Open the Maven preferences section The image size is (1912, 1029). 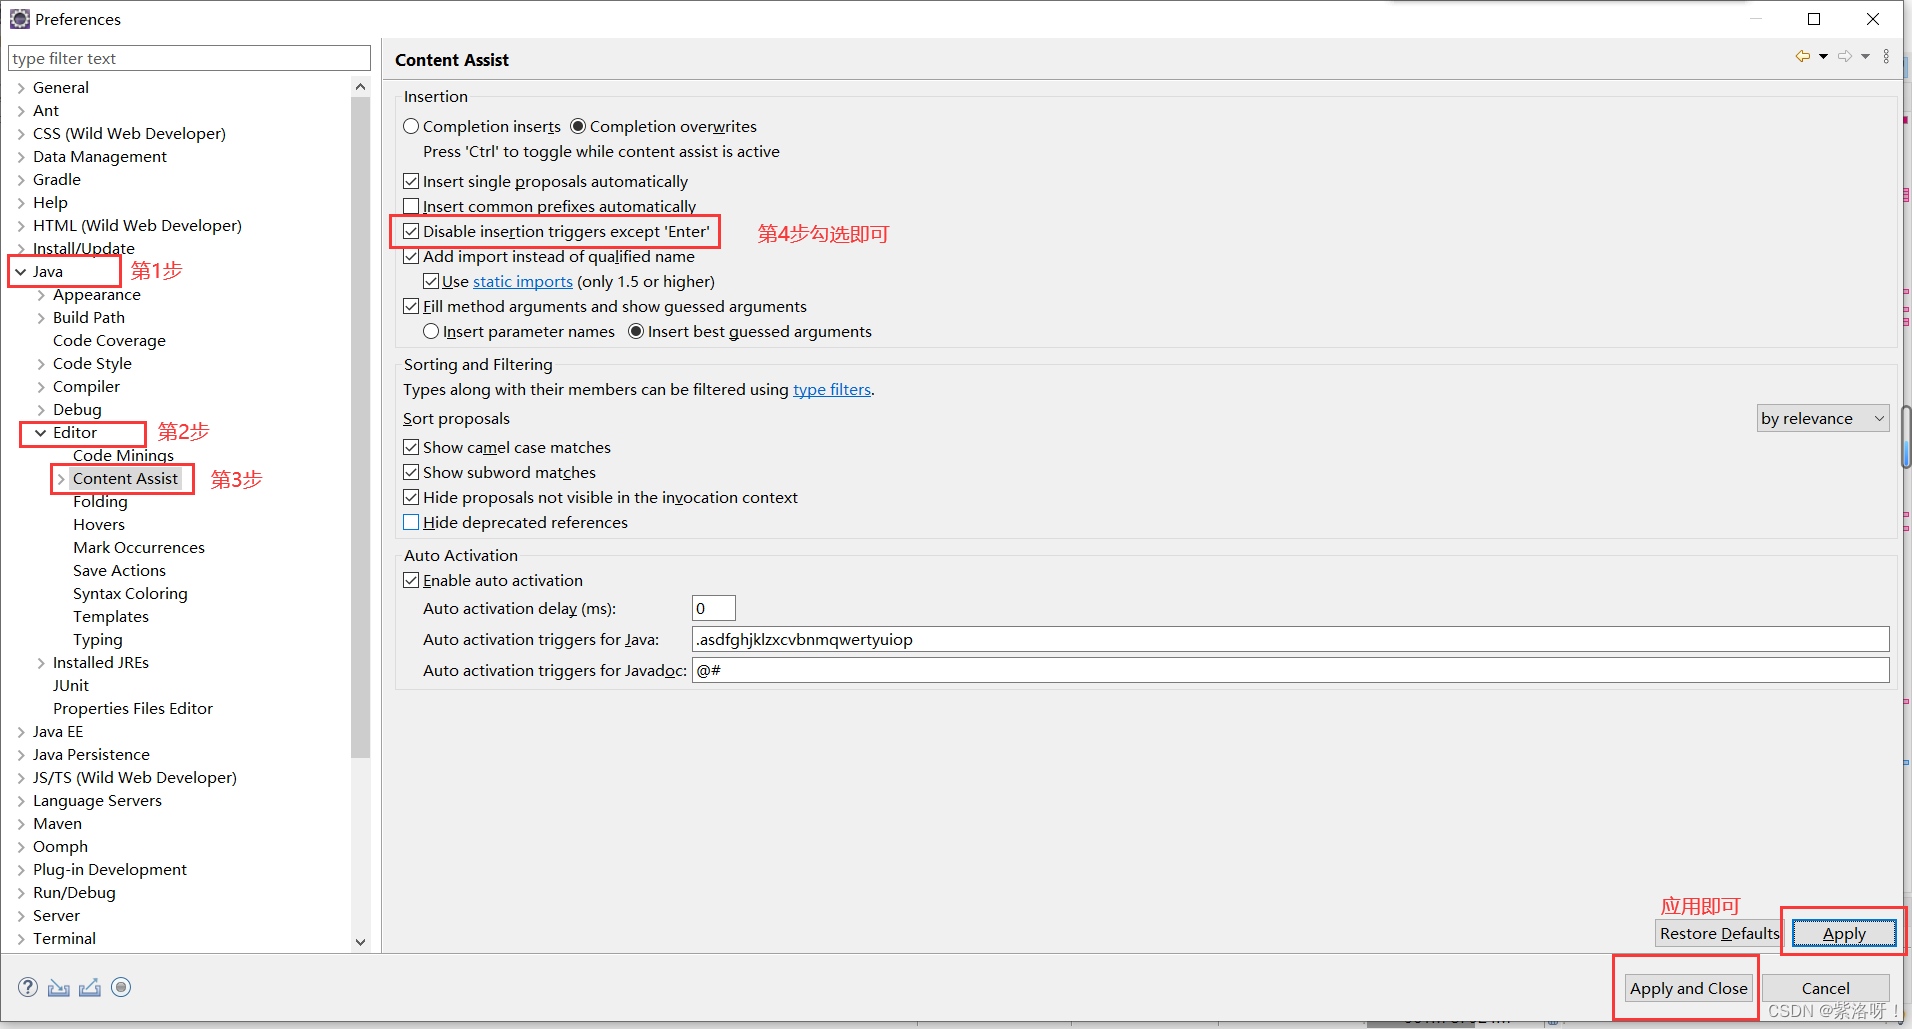57,823
